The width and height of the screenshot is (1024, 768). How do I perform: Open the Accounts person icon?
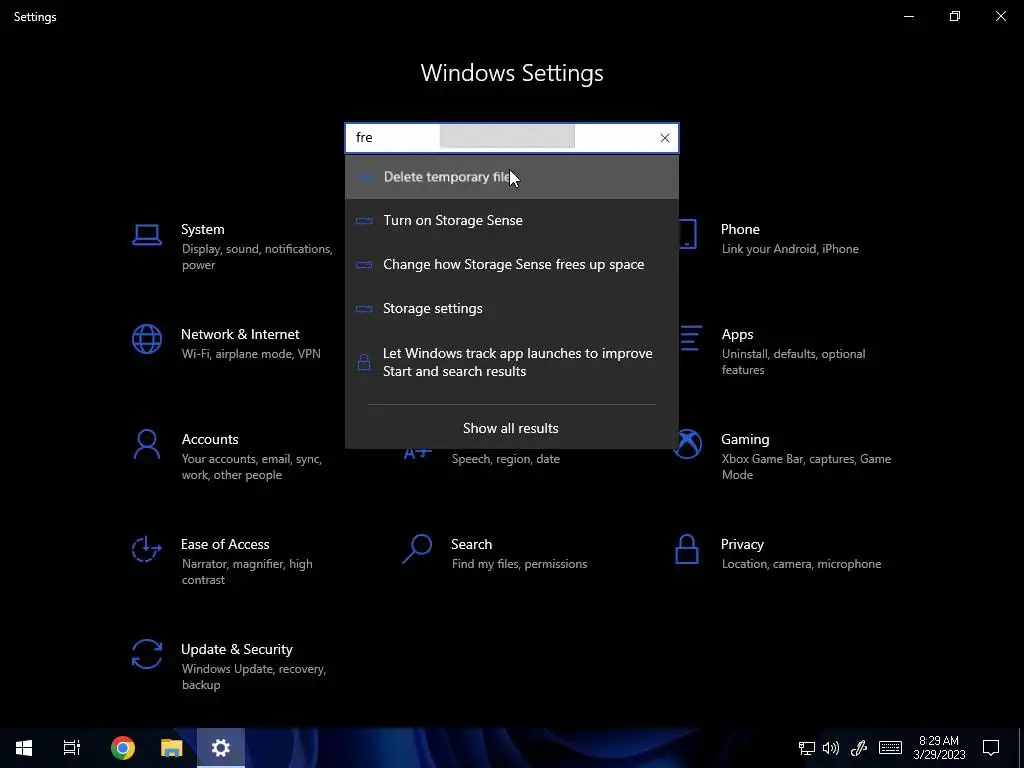coord(146,445)
